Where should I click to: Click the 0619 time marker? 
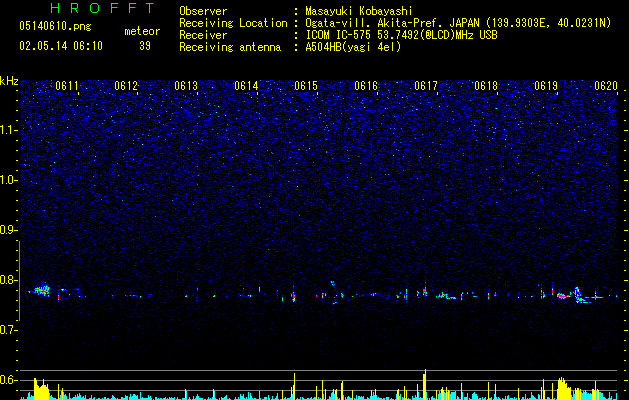[546, 86]
